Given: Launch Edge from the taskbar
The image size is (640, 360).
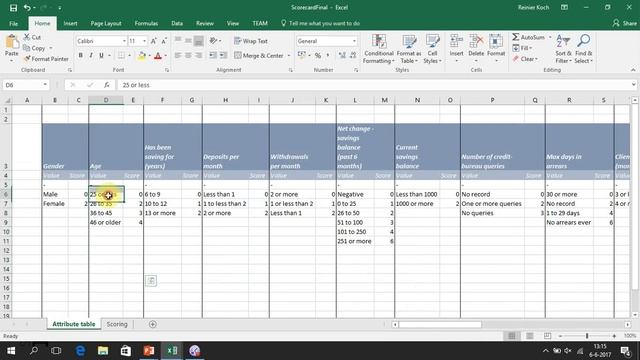Looking at the screenshot, I should (x=80, y=351).
